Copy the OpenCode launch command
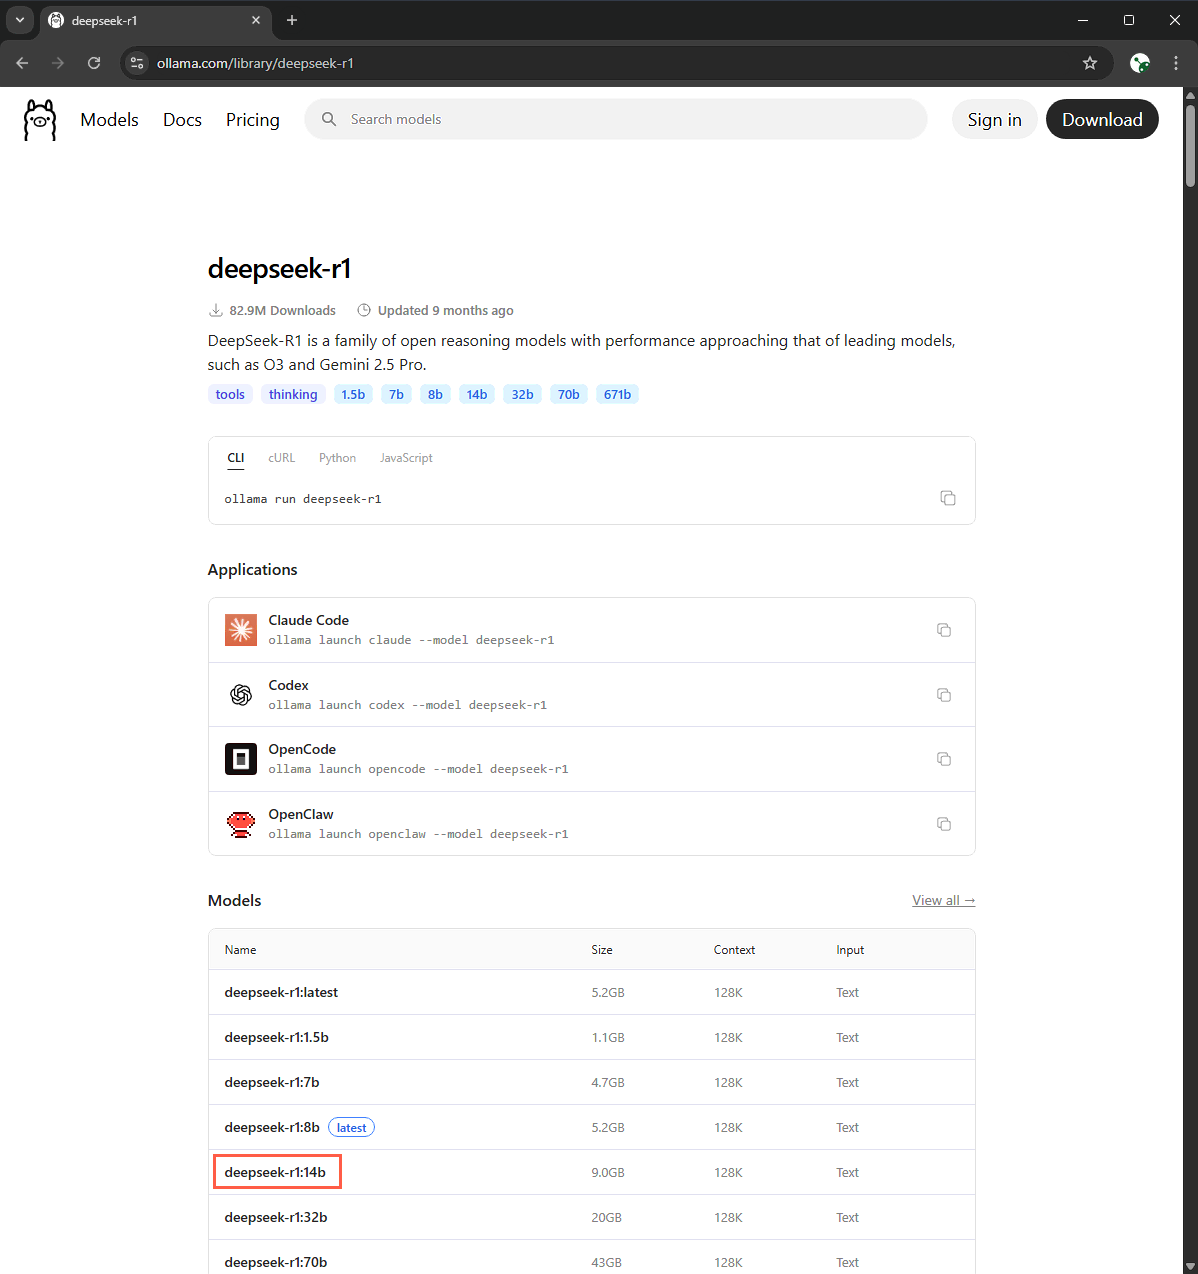The width and height of the screenshot is (1198, 1274). tap(944, 759)
